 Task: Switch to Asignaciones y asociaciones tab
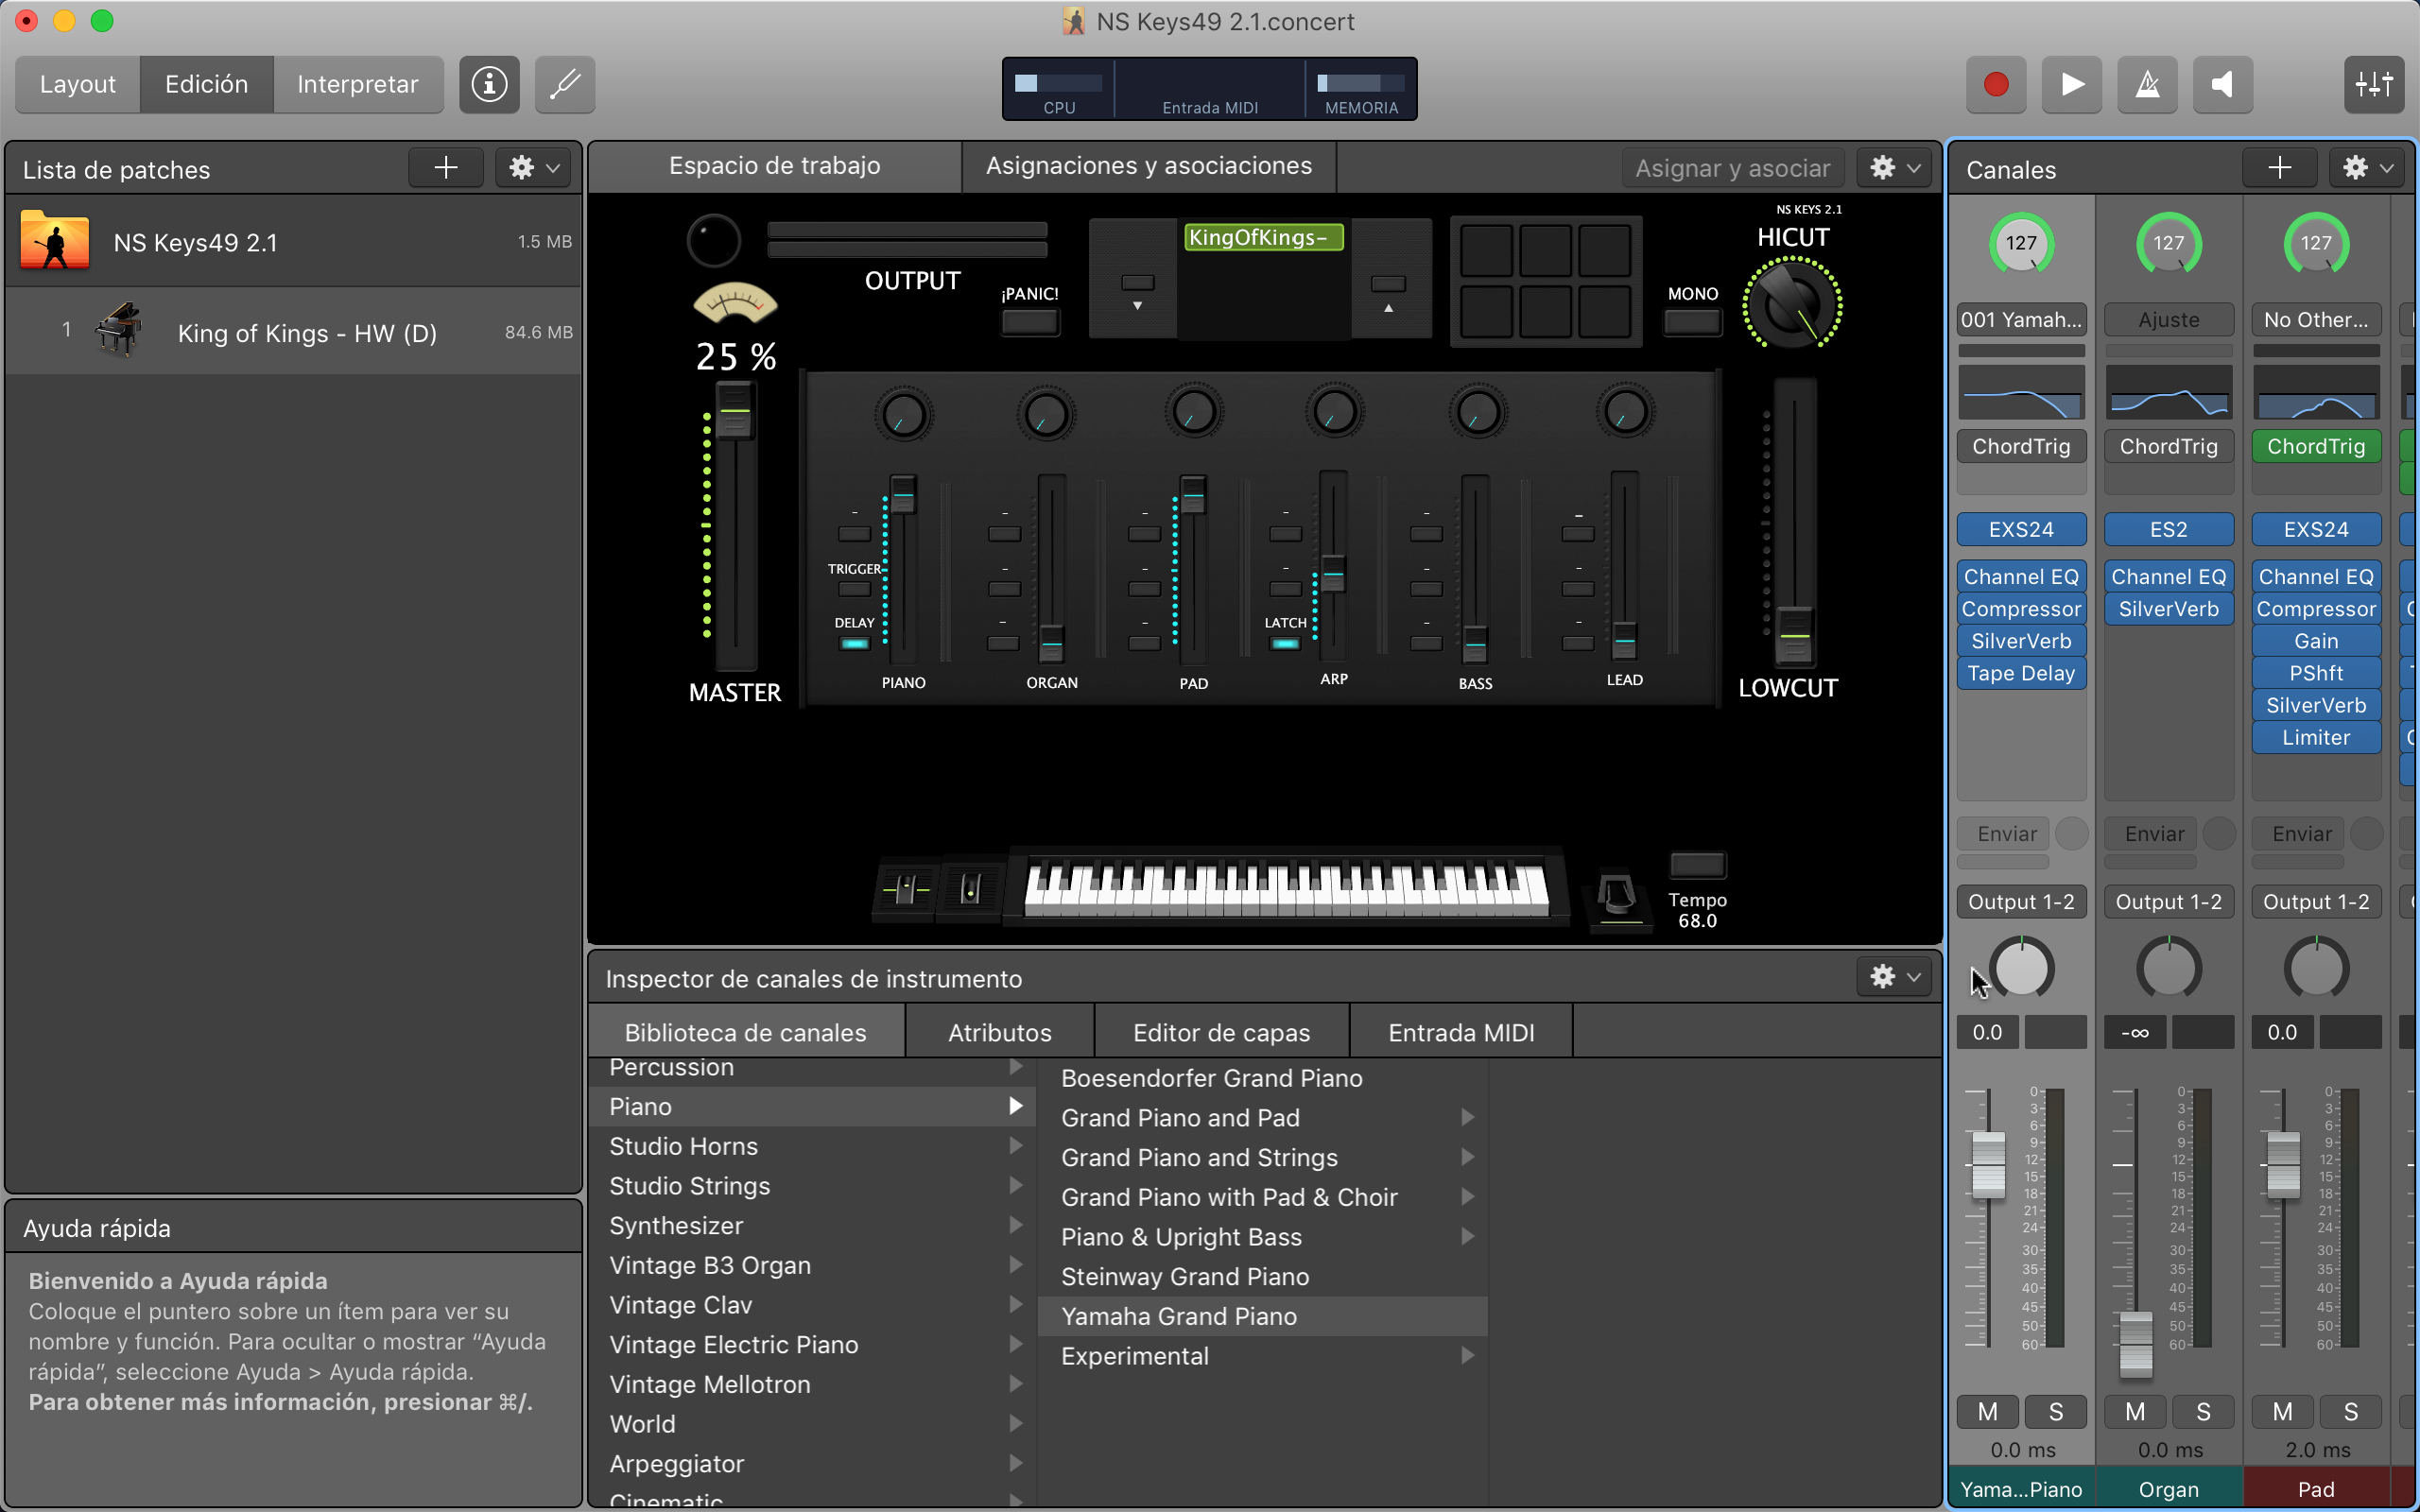1148,166
